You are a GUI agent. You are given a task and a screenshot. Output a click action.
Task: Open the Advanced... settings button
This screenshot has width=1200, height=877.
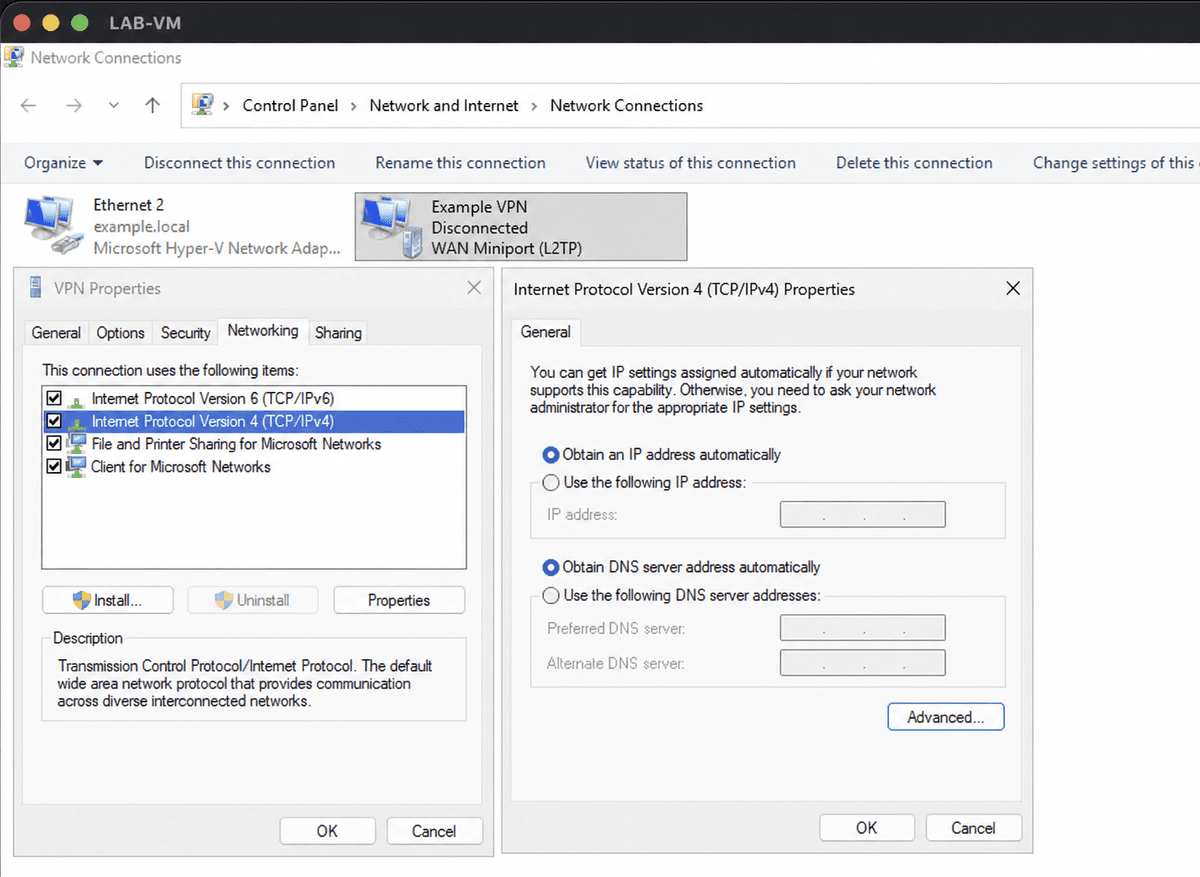tap(946, 717)
